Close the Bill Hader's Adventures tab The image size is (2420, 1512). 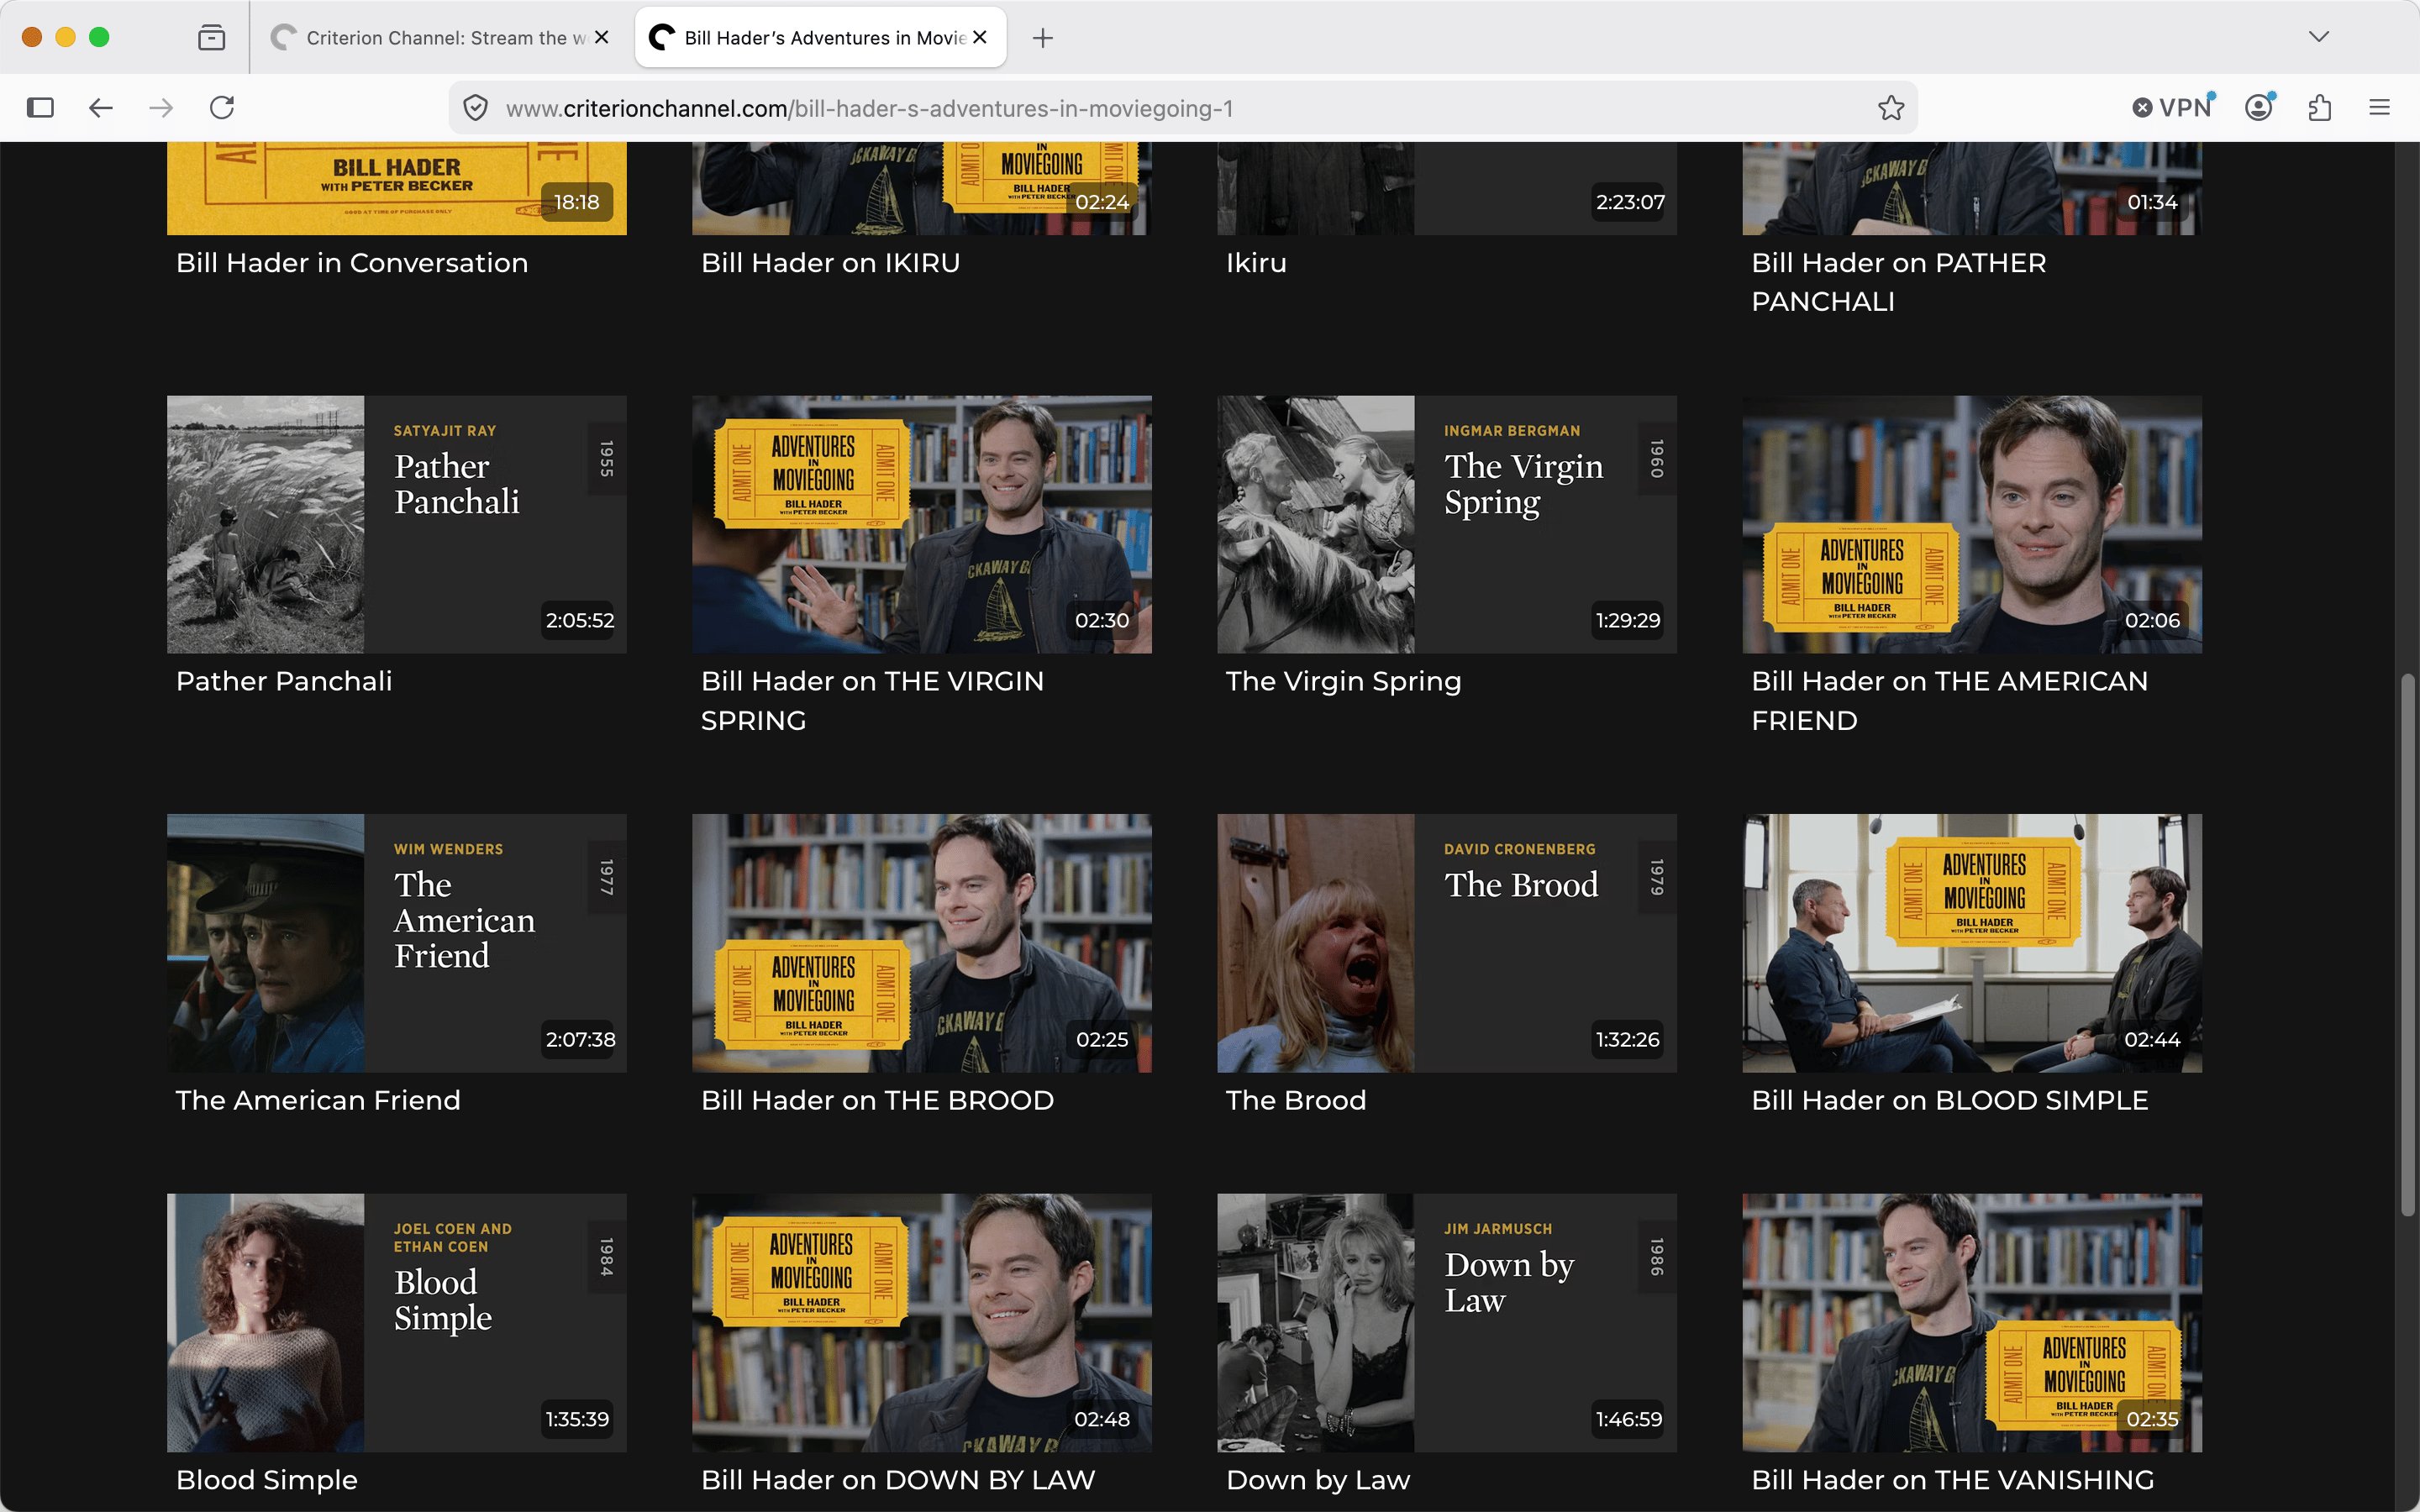pyautogui.click(x=980, y=37)
